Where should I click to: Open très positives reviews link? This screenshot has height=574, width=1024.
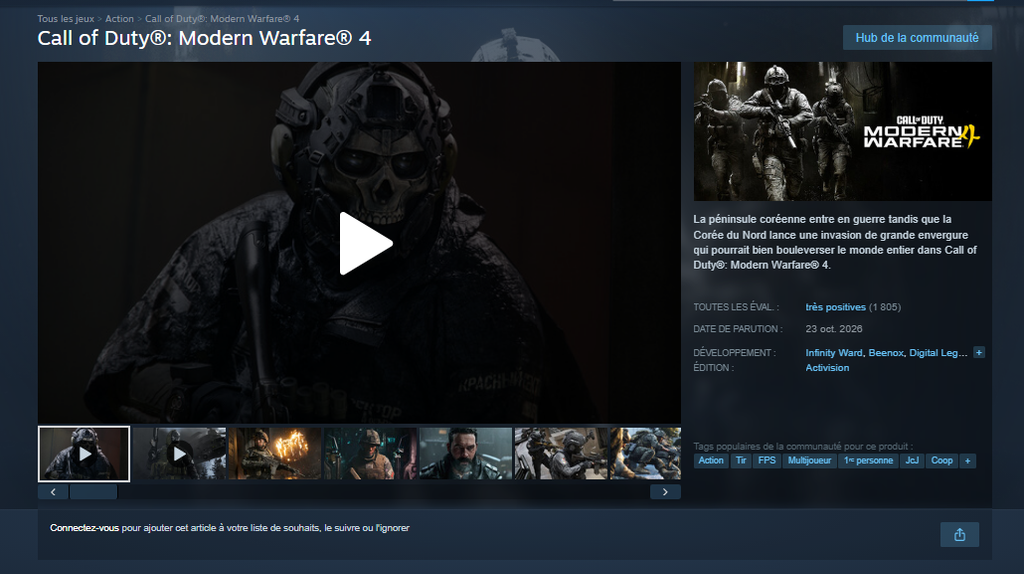tap(835, 307)
